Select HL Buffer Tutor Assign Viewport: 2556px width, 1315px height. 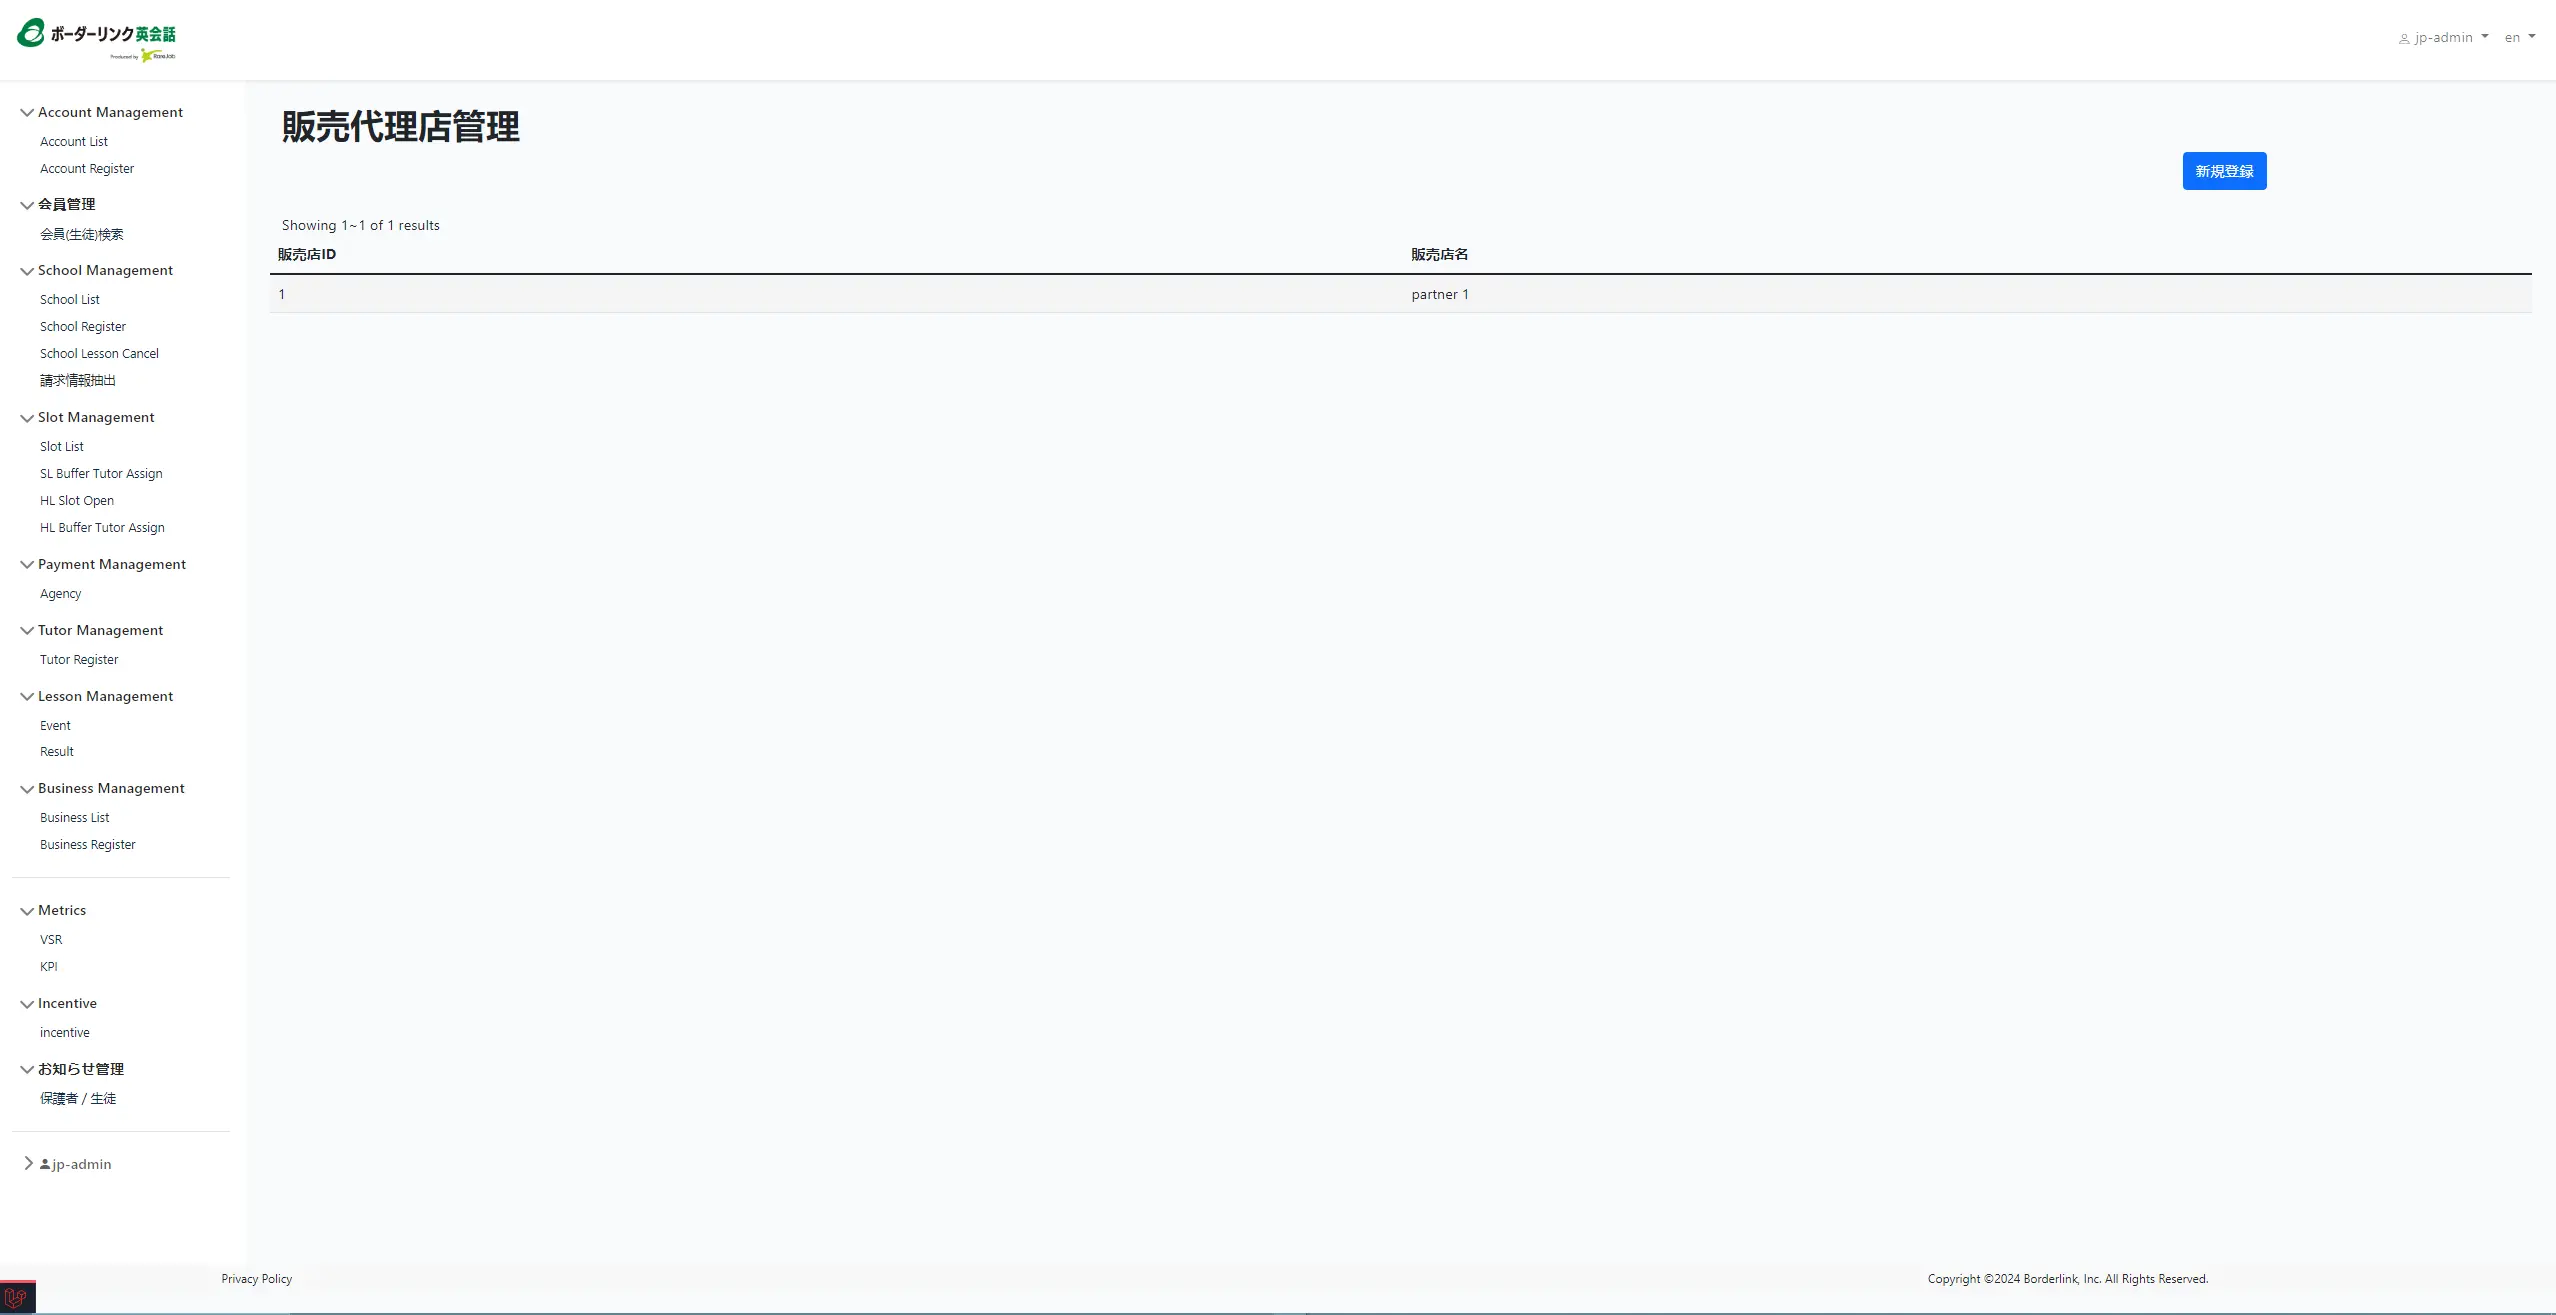(102, 528)
